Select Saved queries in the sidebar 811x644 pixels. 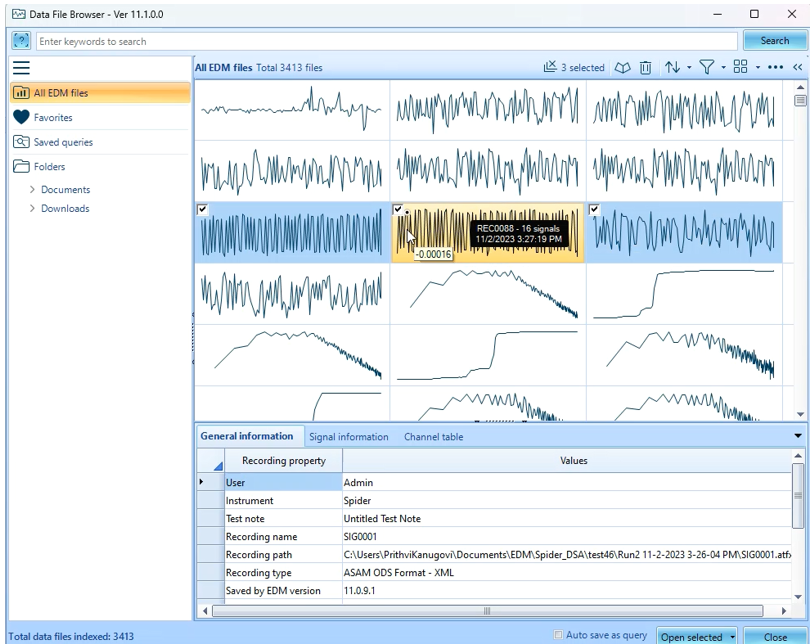(65, 143)
